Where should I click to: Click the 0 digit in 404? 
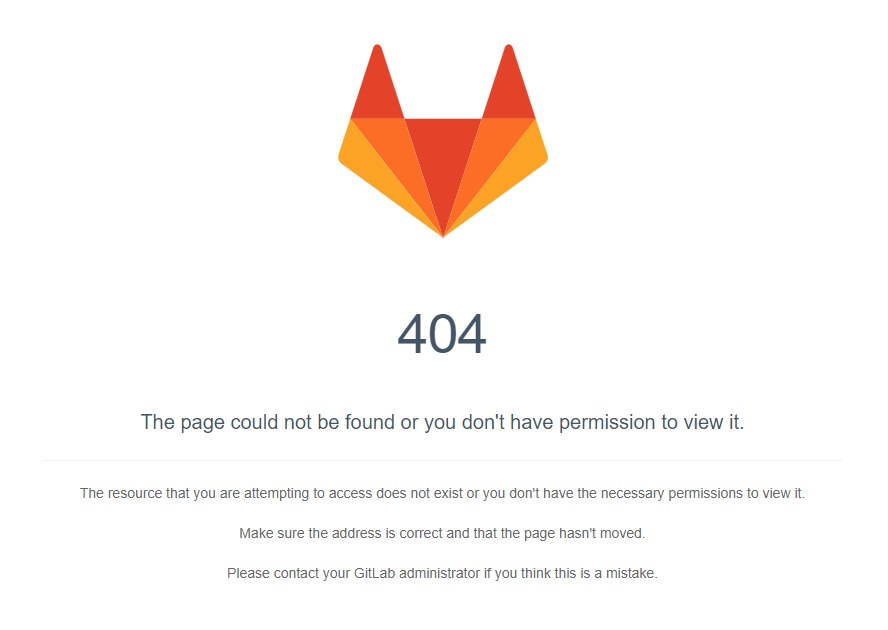coord(442,334)
